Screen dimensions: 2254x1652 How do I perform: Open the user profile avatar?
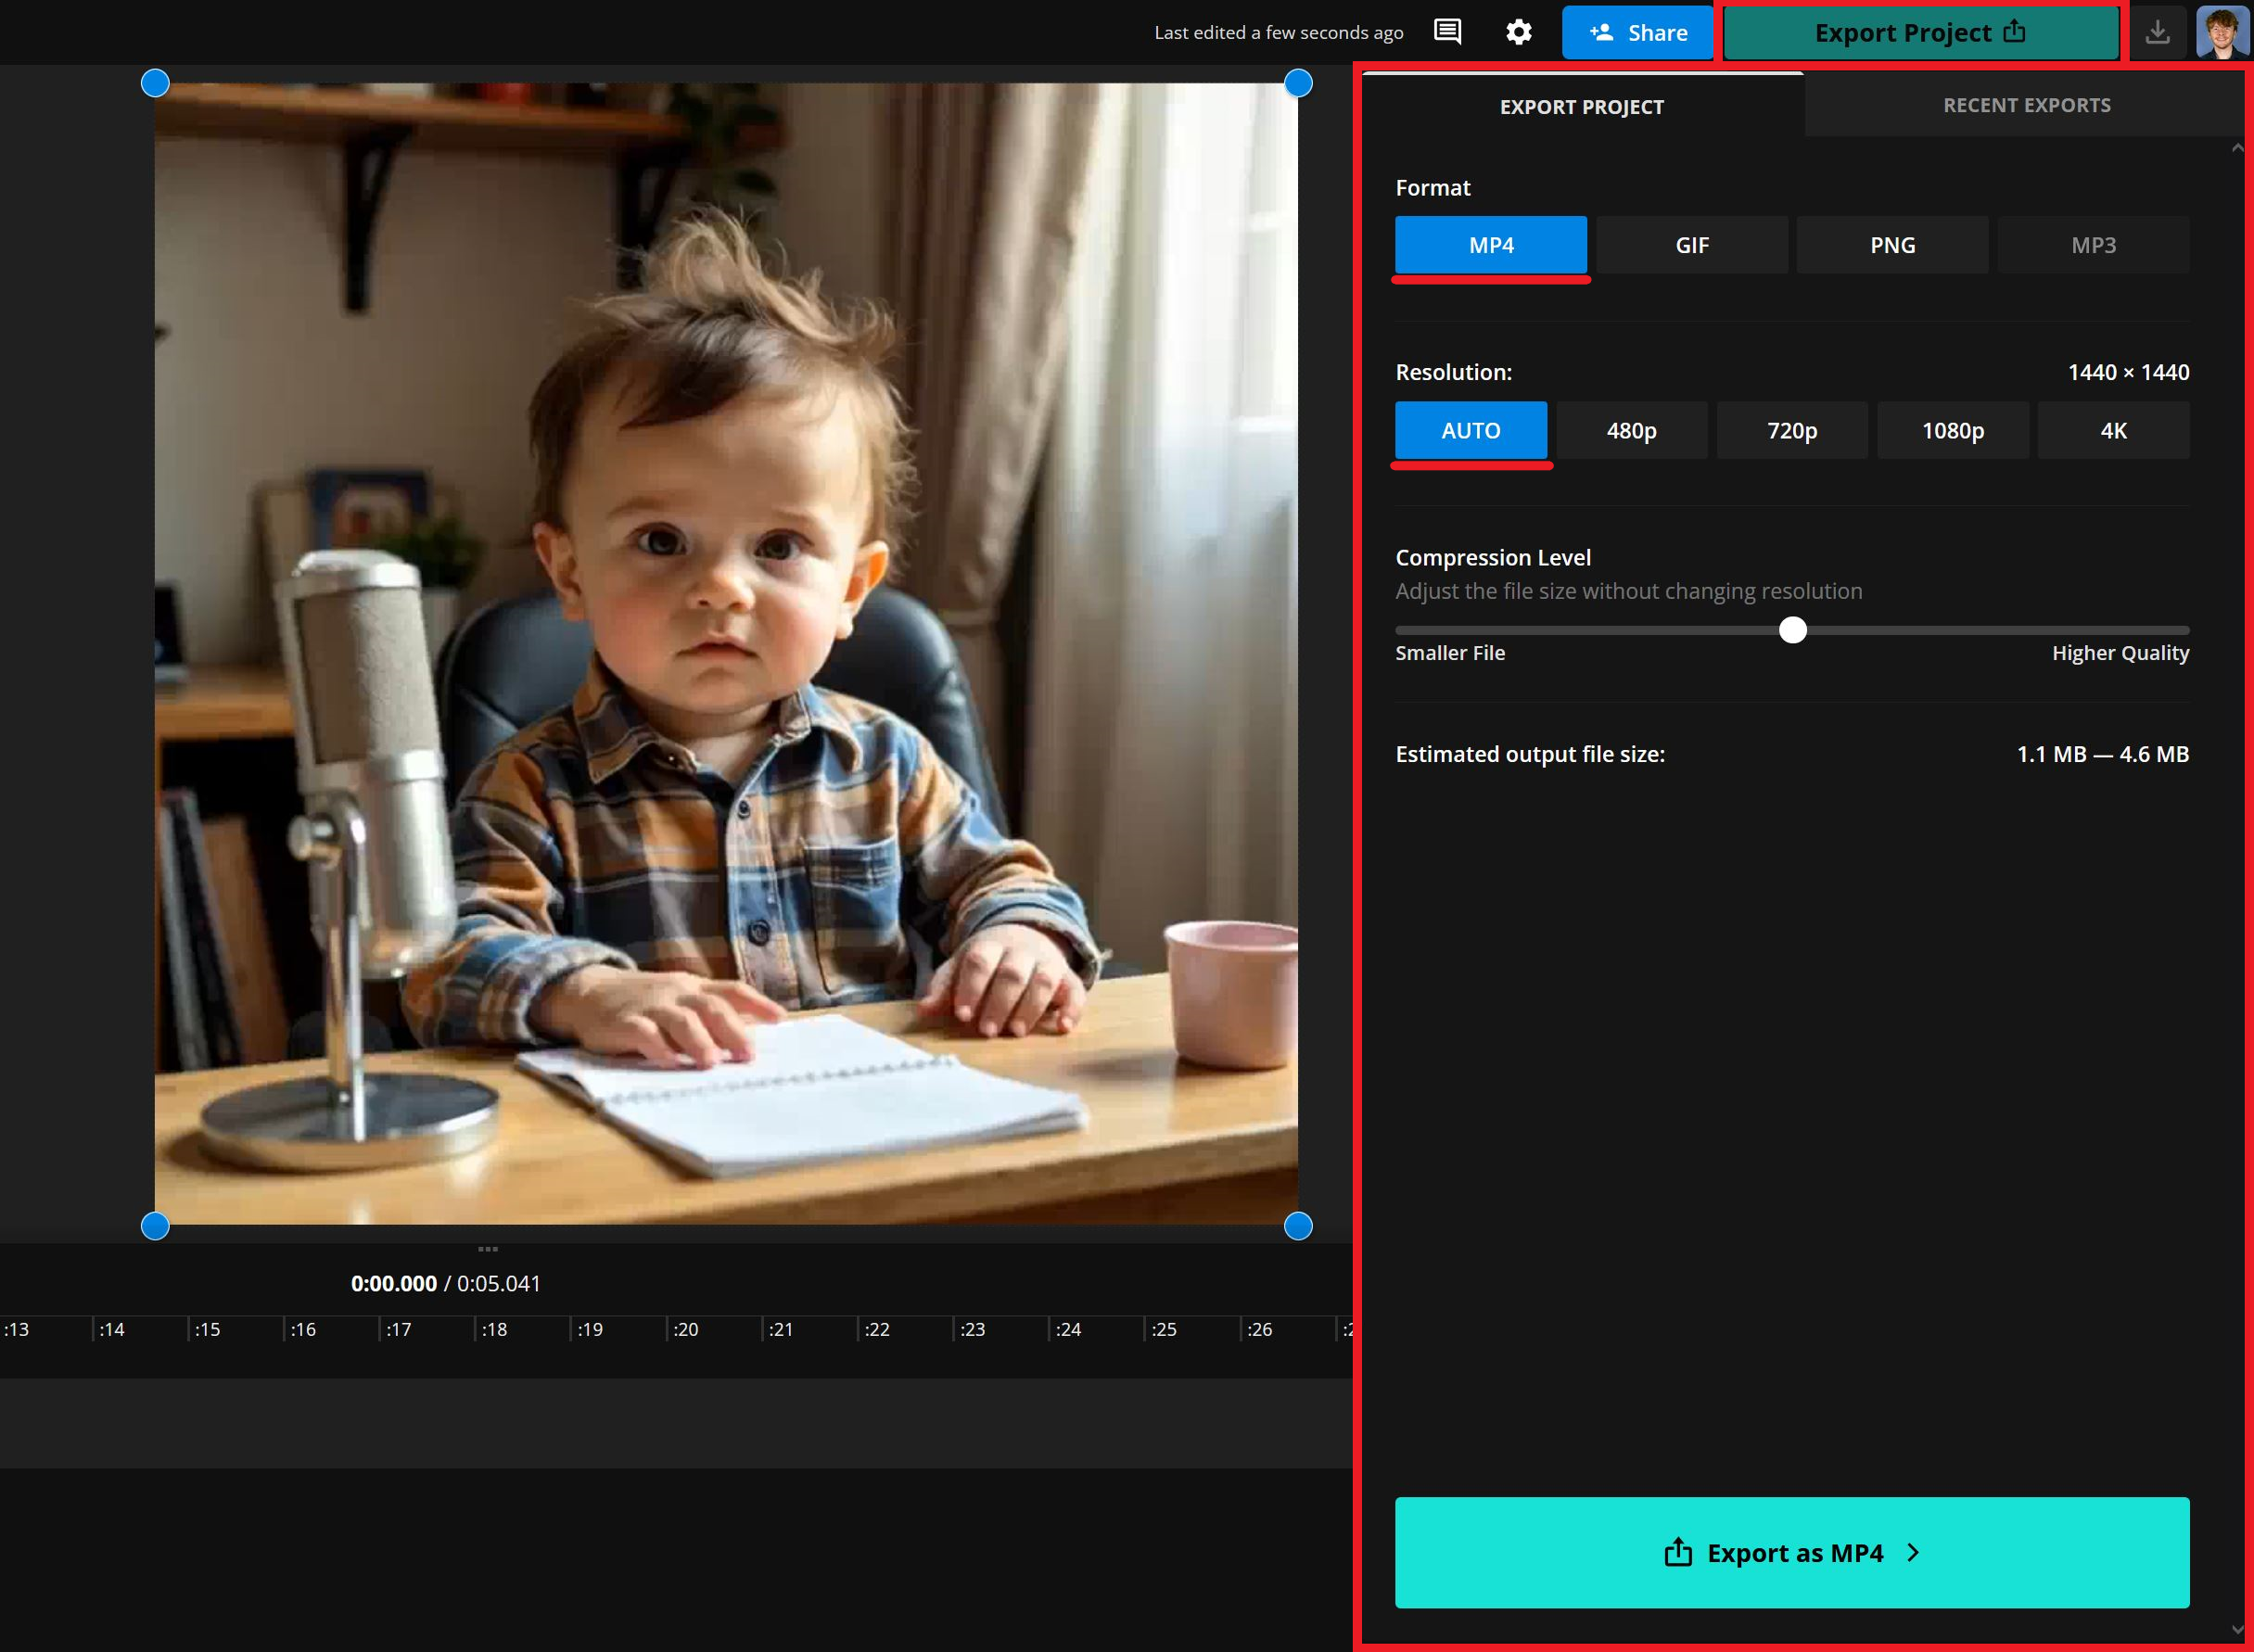[x=2221, y=32]
